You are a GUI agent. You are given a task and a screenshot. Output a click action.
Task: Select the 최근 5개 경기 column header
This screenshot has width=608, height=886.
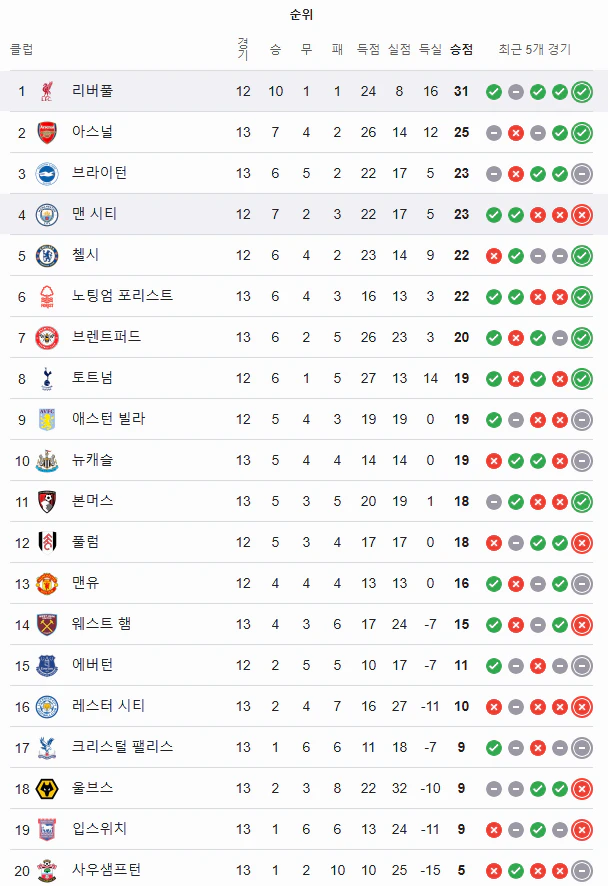(535, 50)
